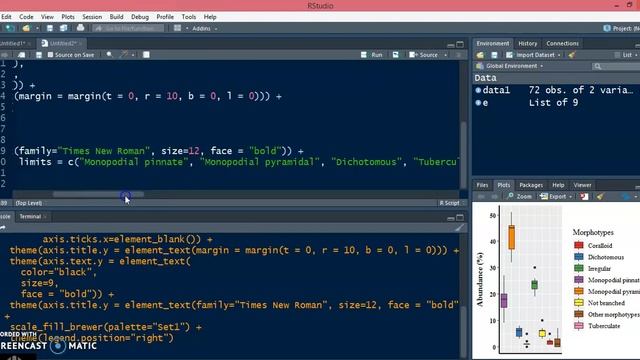Click the remove current plot icon
This screenshot has width=640, height=360.
[584, 196]
